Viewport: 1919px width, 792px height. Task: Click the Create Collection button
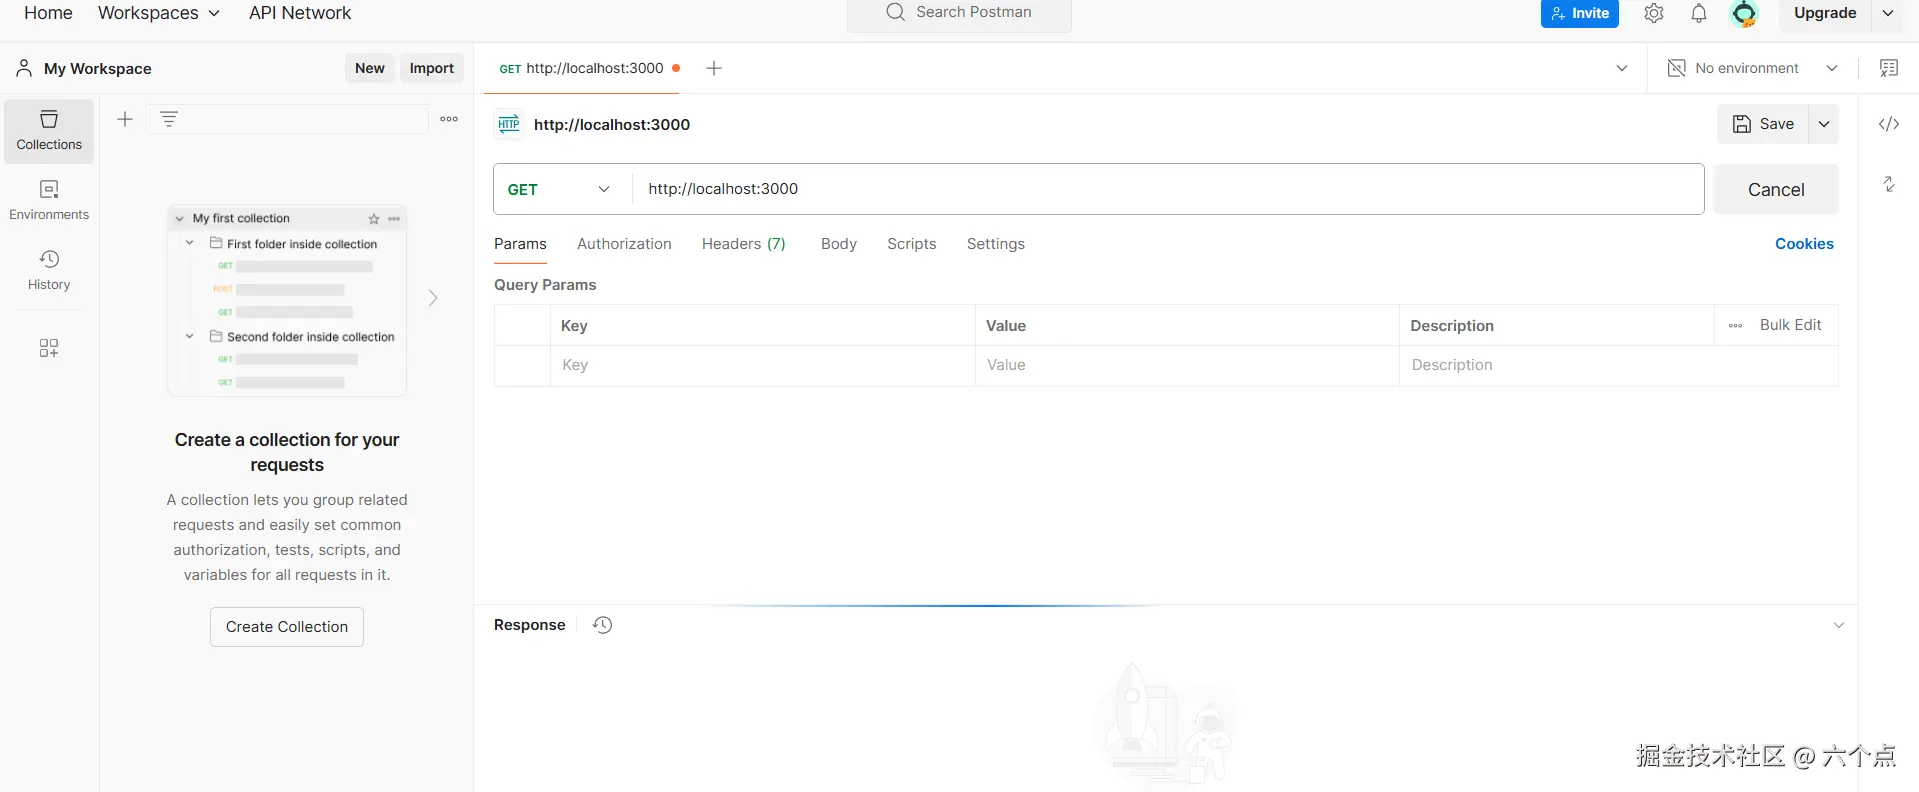(x=287, y=627)
